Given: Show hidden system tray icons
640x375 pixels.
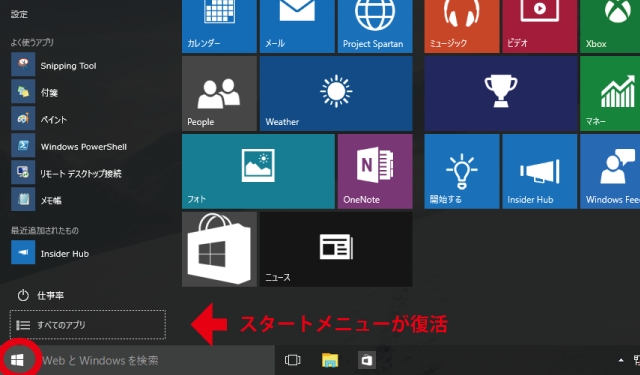Looking at the screenshot, I should [x=621, y=360].
